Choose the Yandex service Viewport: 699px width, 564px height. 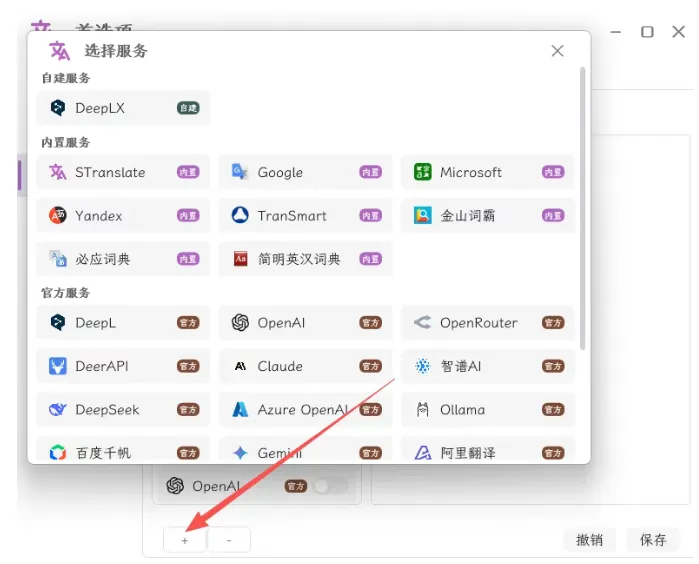coord(123,216)
